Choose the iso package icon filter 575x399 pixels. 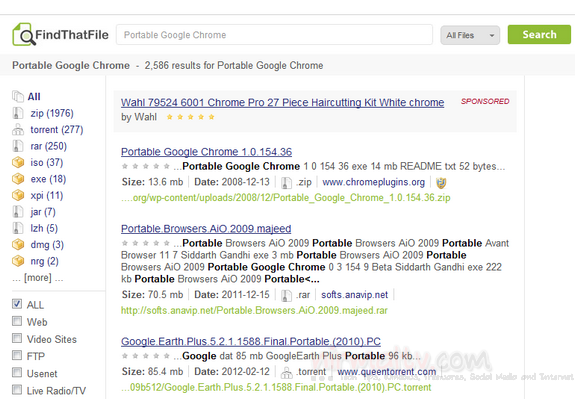point(18,162)
